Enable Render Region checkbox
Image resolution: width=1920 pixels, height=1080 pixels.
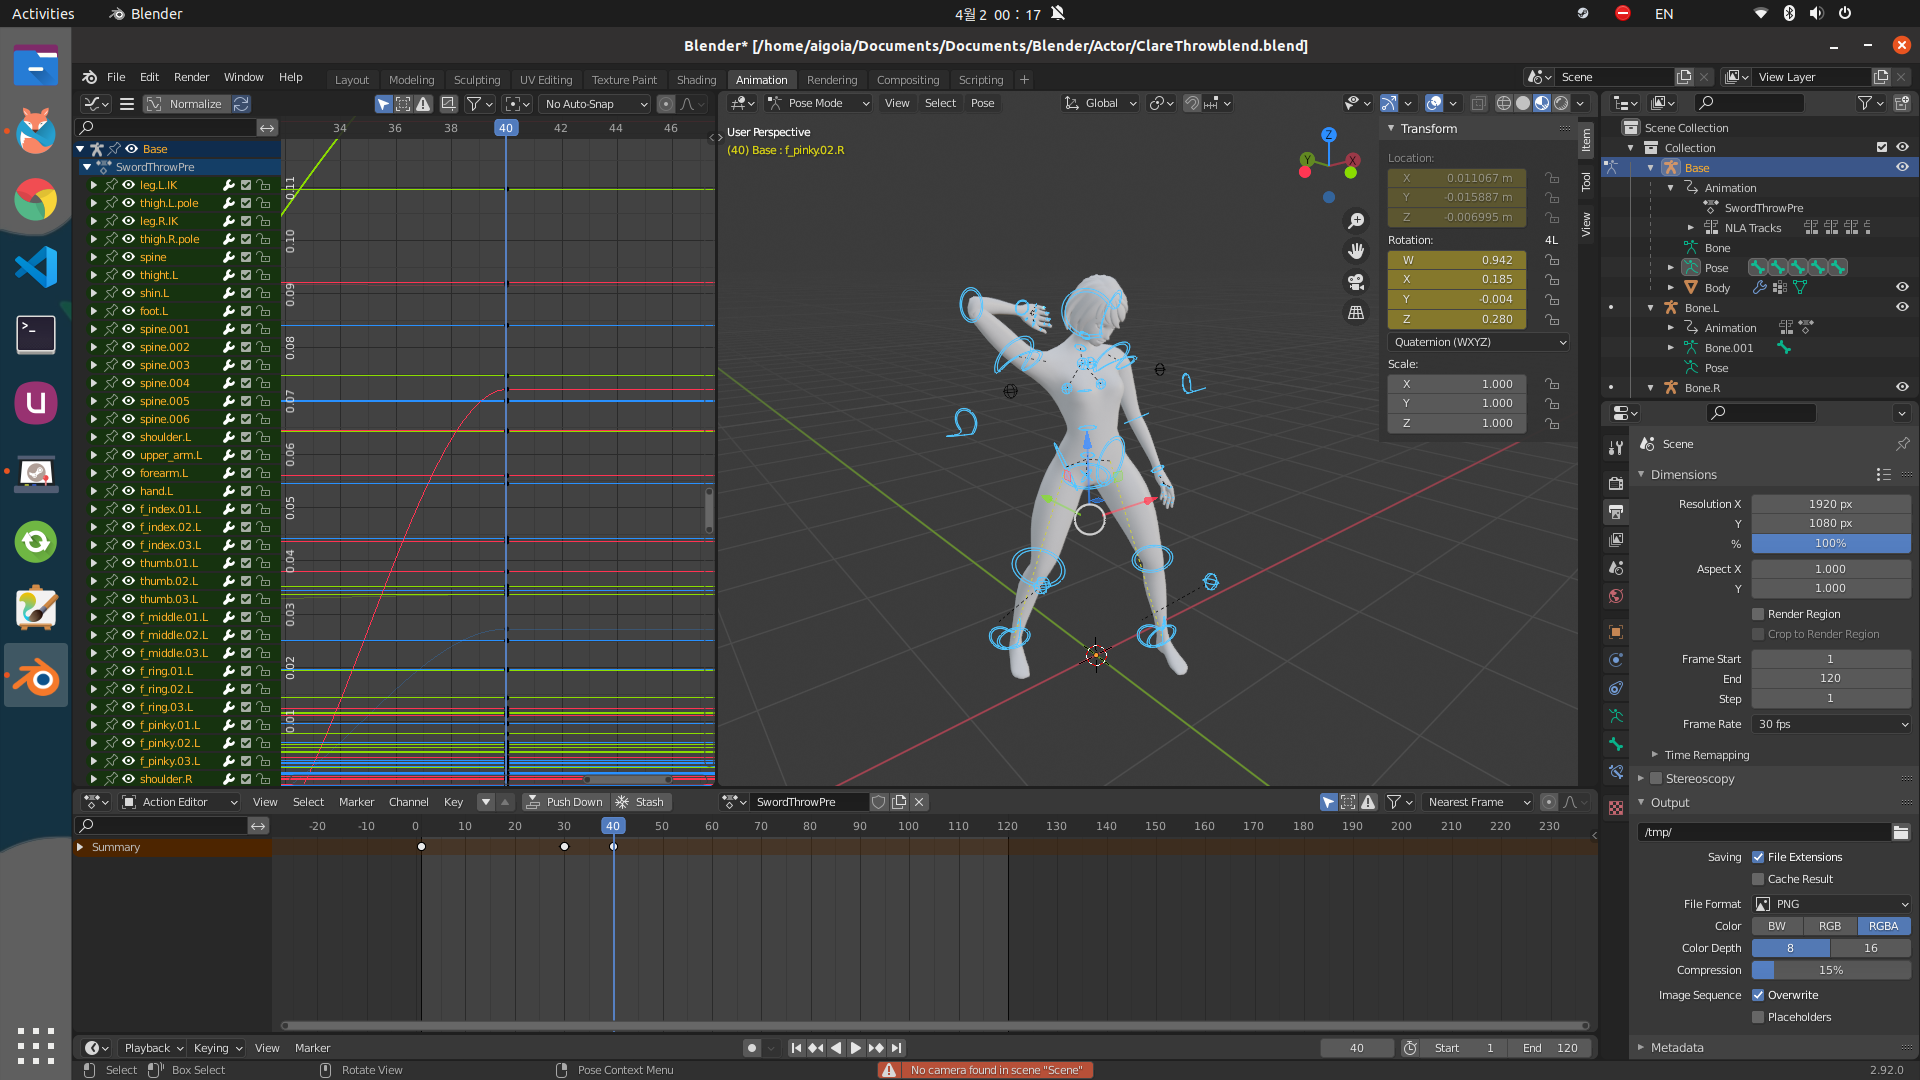click(1758, 614)
